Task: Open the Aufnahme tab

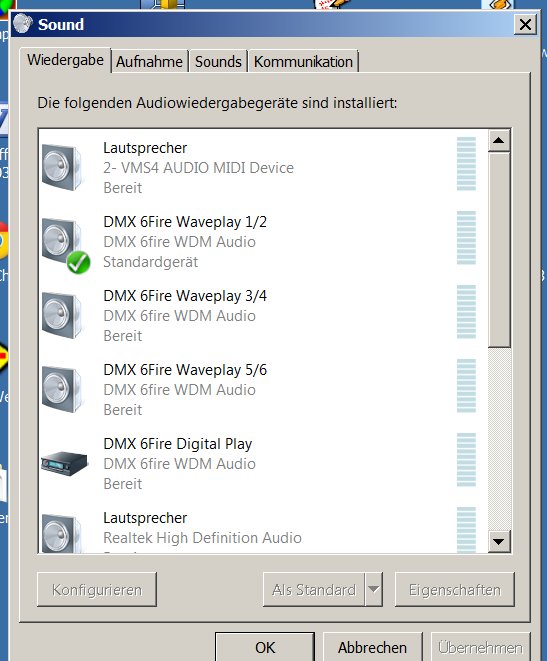Action: 149,62
